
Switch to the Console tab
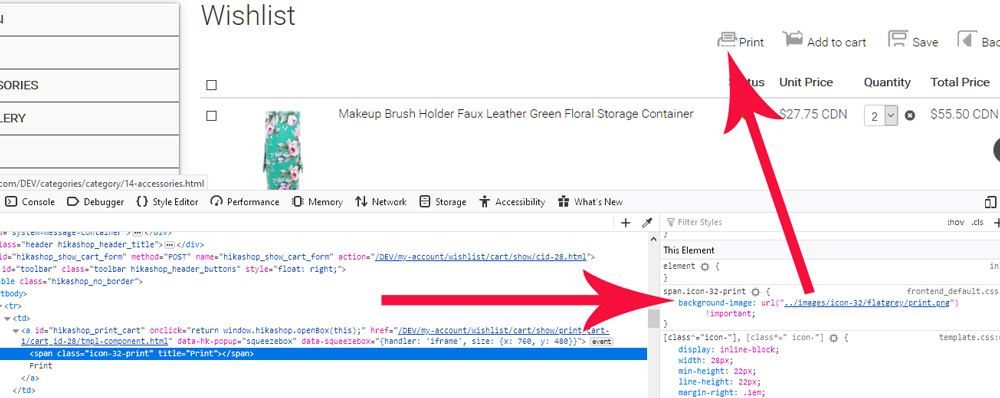[x=31, y=202]
